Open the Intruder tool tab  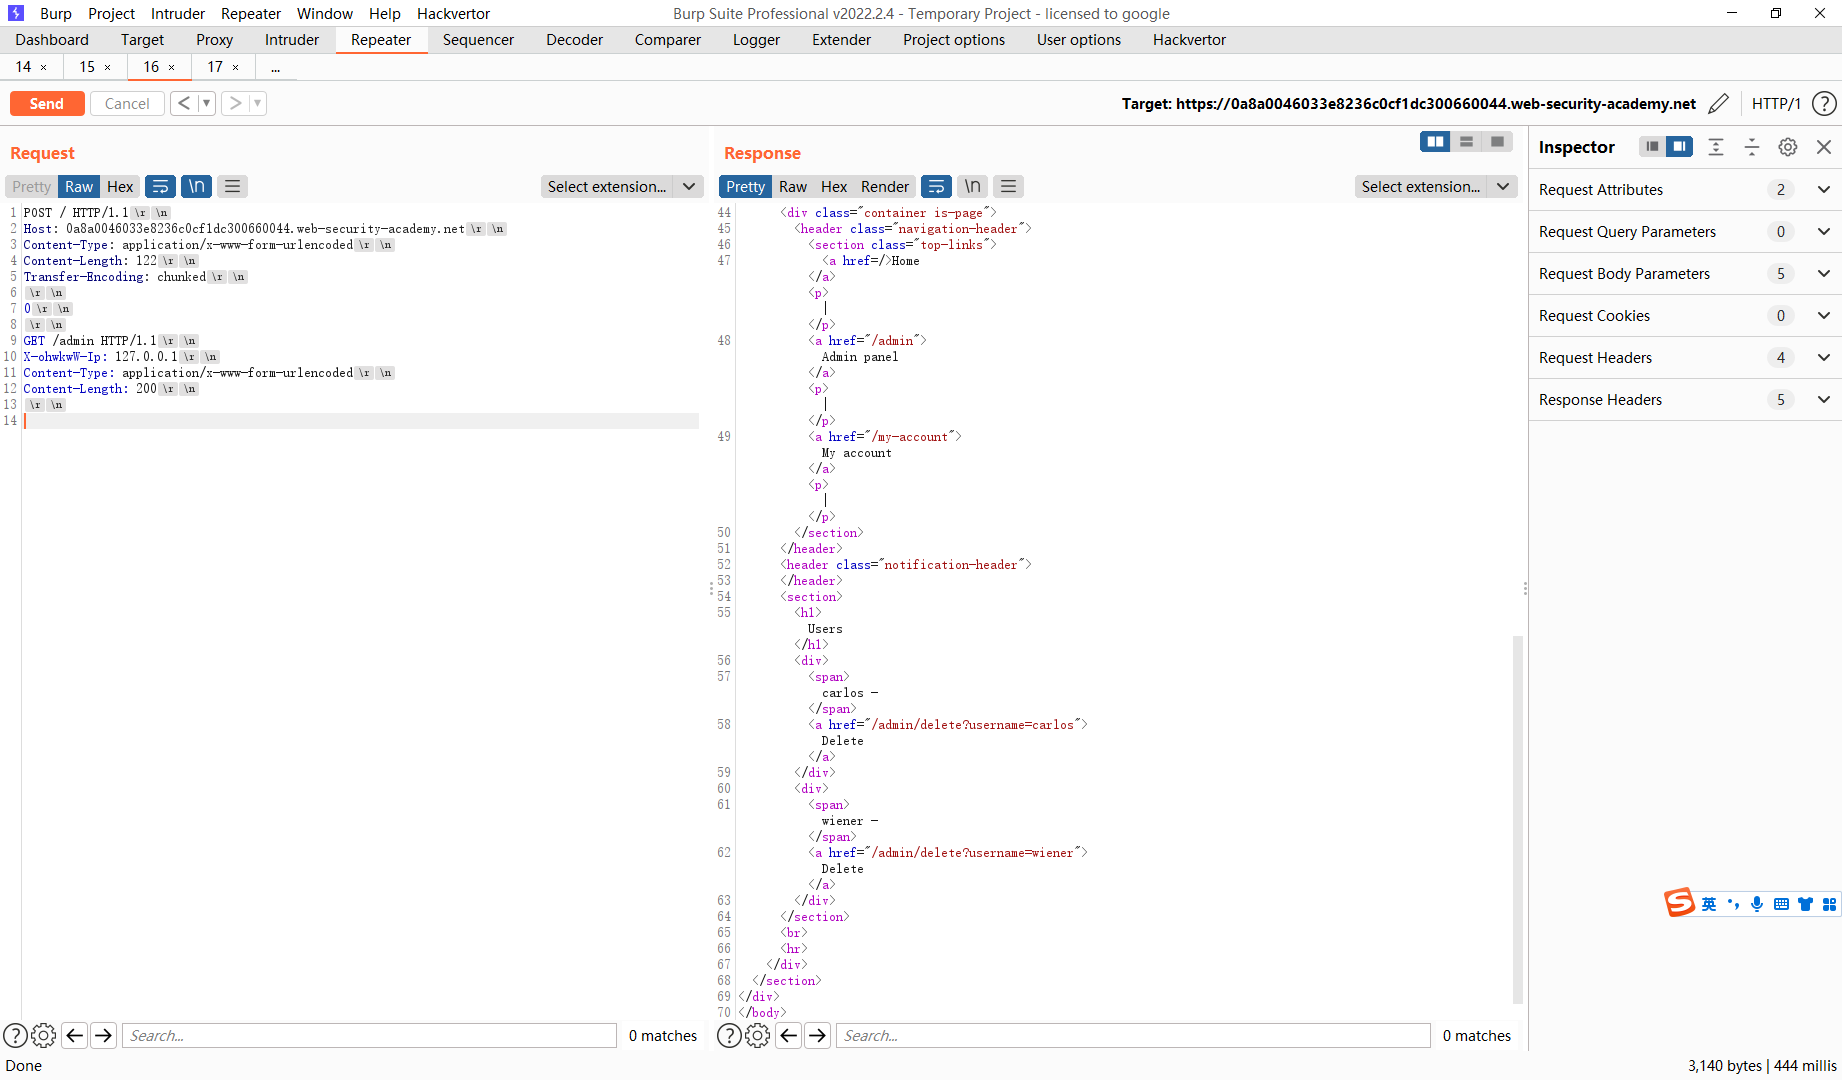click(x=292, y=40)
